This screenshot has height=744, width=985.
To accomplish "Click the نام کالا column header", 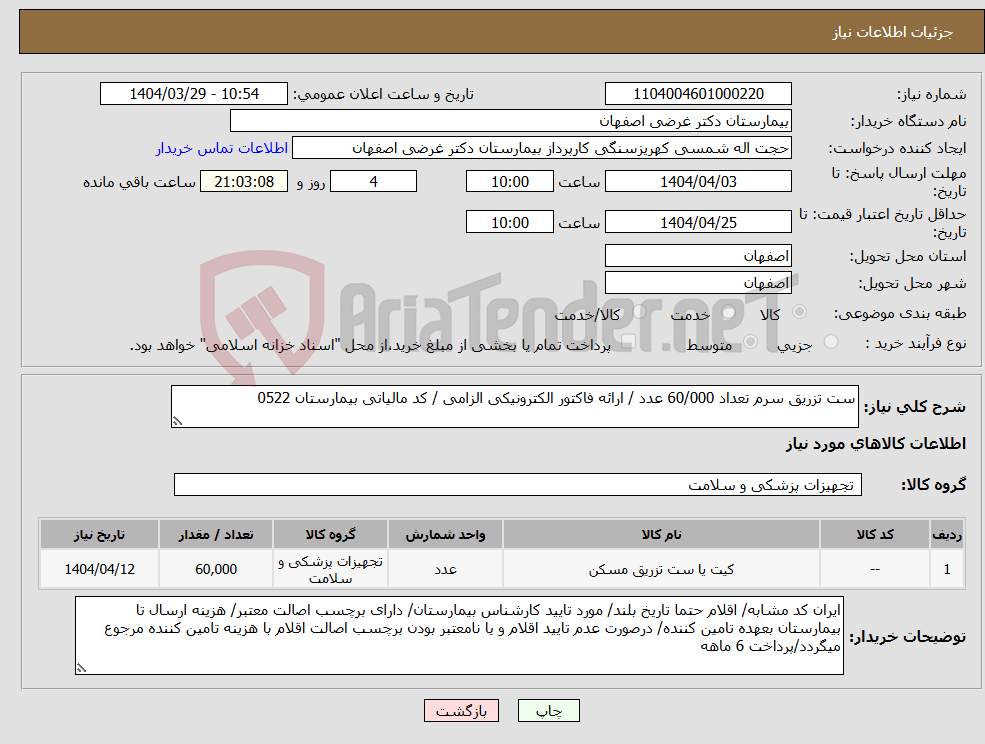I will (661, 534).
